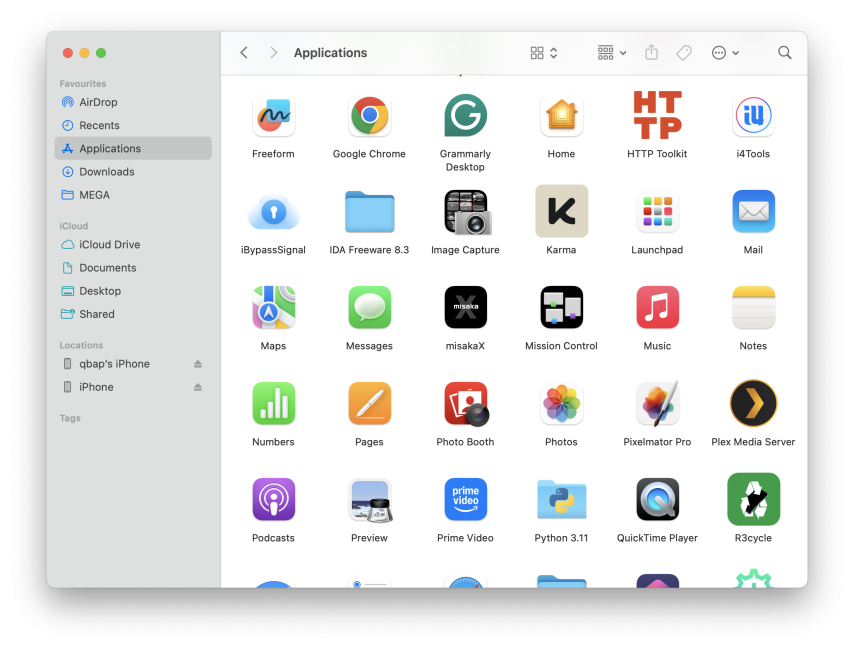This screenshot has width=854, height=649.
Task: Select the Preview app icon
Action: (370, 500)
